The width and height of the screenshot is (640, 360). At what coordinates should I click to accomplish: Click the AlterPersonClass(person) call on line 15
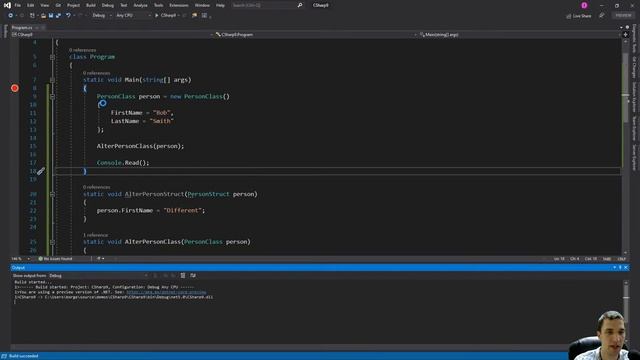[140, 146]
